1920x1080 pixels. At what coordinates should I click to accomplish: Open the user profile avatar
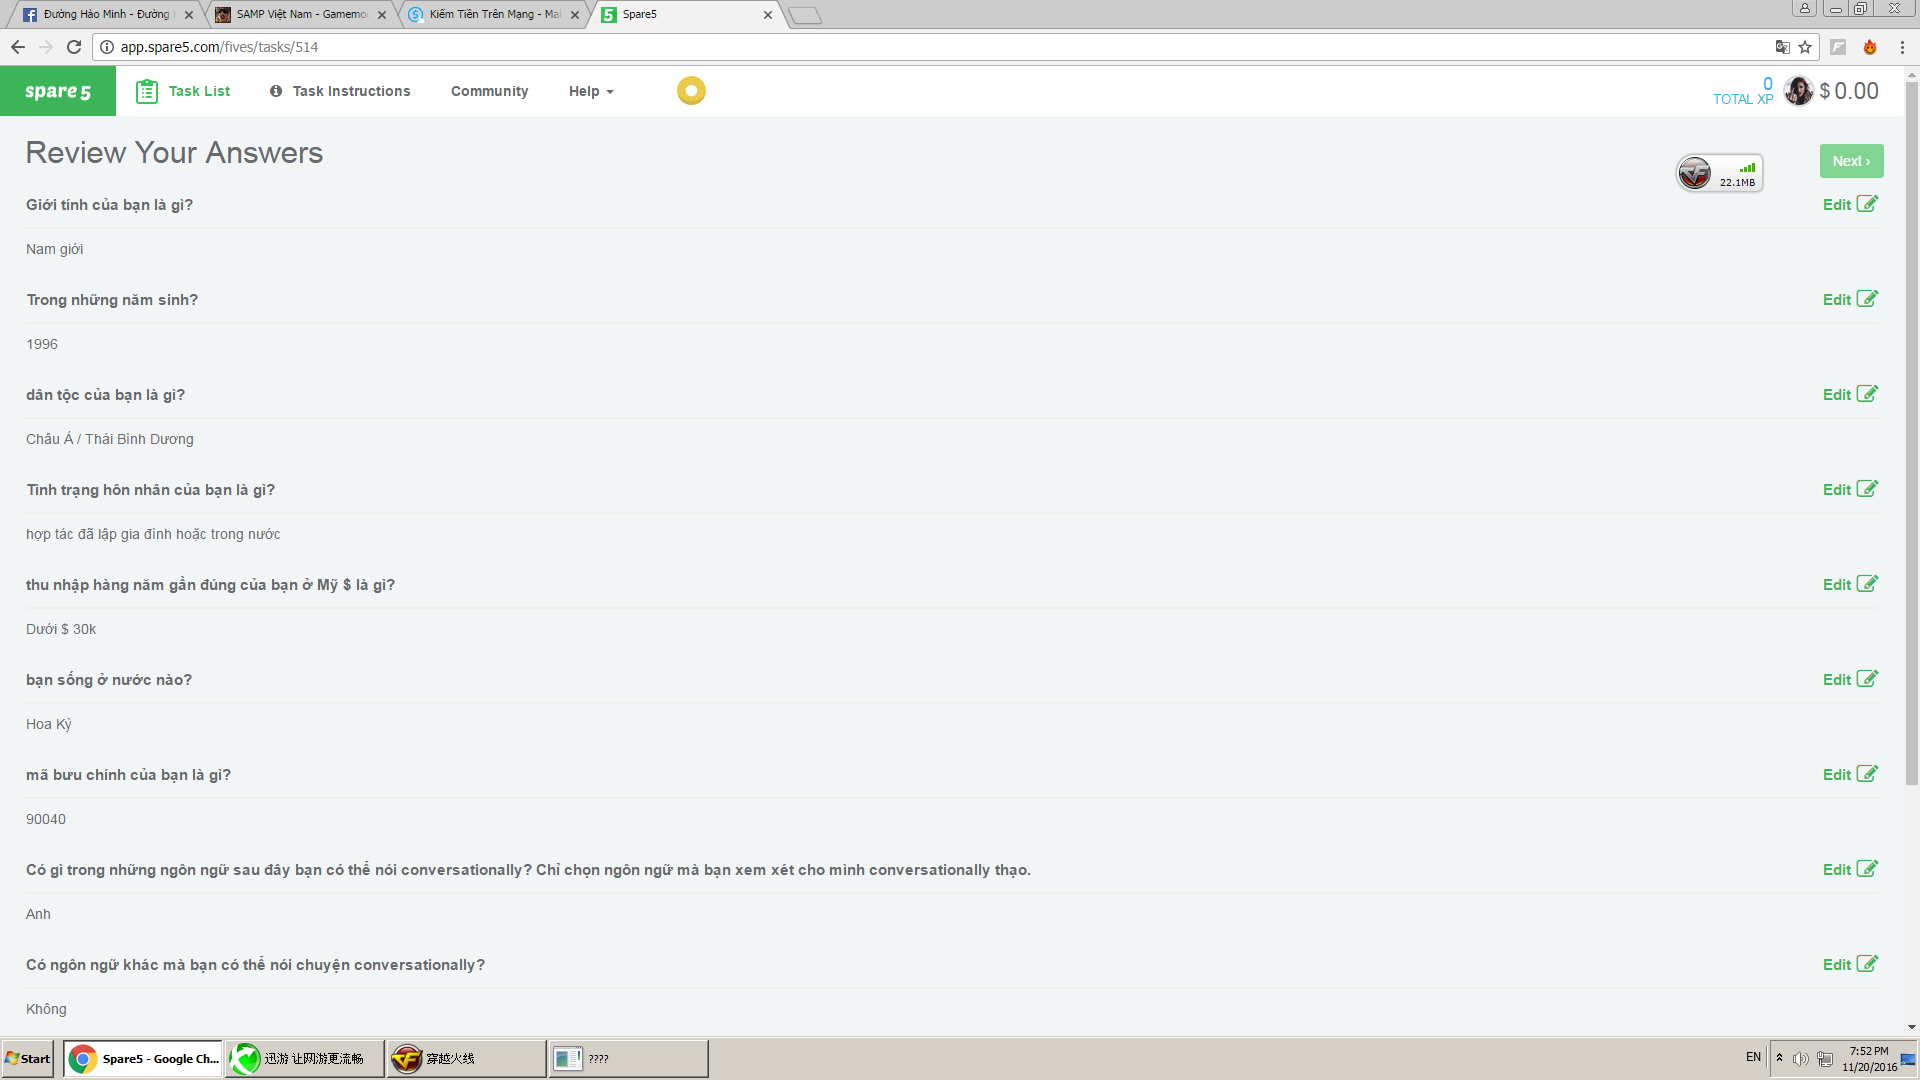(x=1798, y=91)
